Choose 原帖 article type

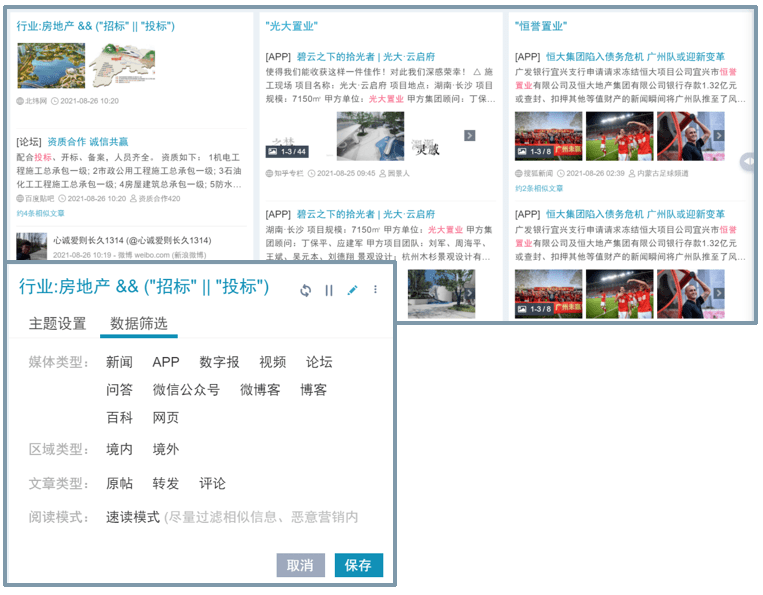click(119, 483)
